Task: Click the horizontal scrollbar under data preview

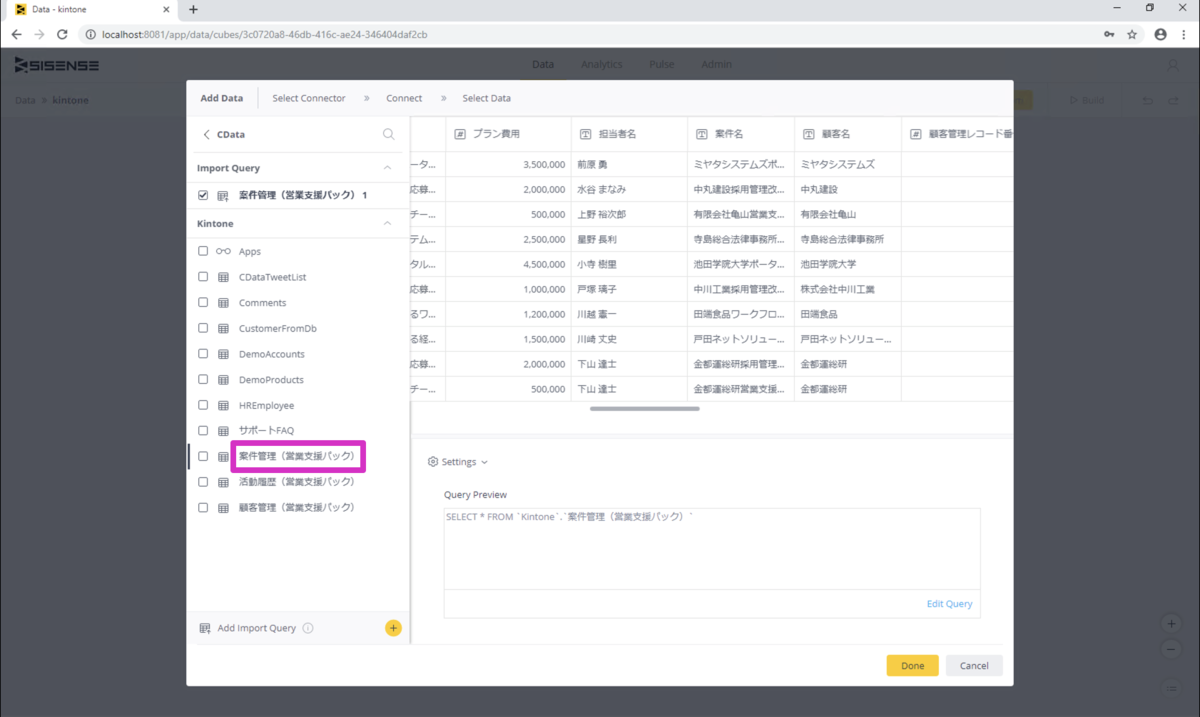Action: tap(645, 408)
